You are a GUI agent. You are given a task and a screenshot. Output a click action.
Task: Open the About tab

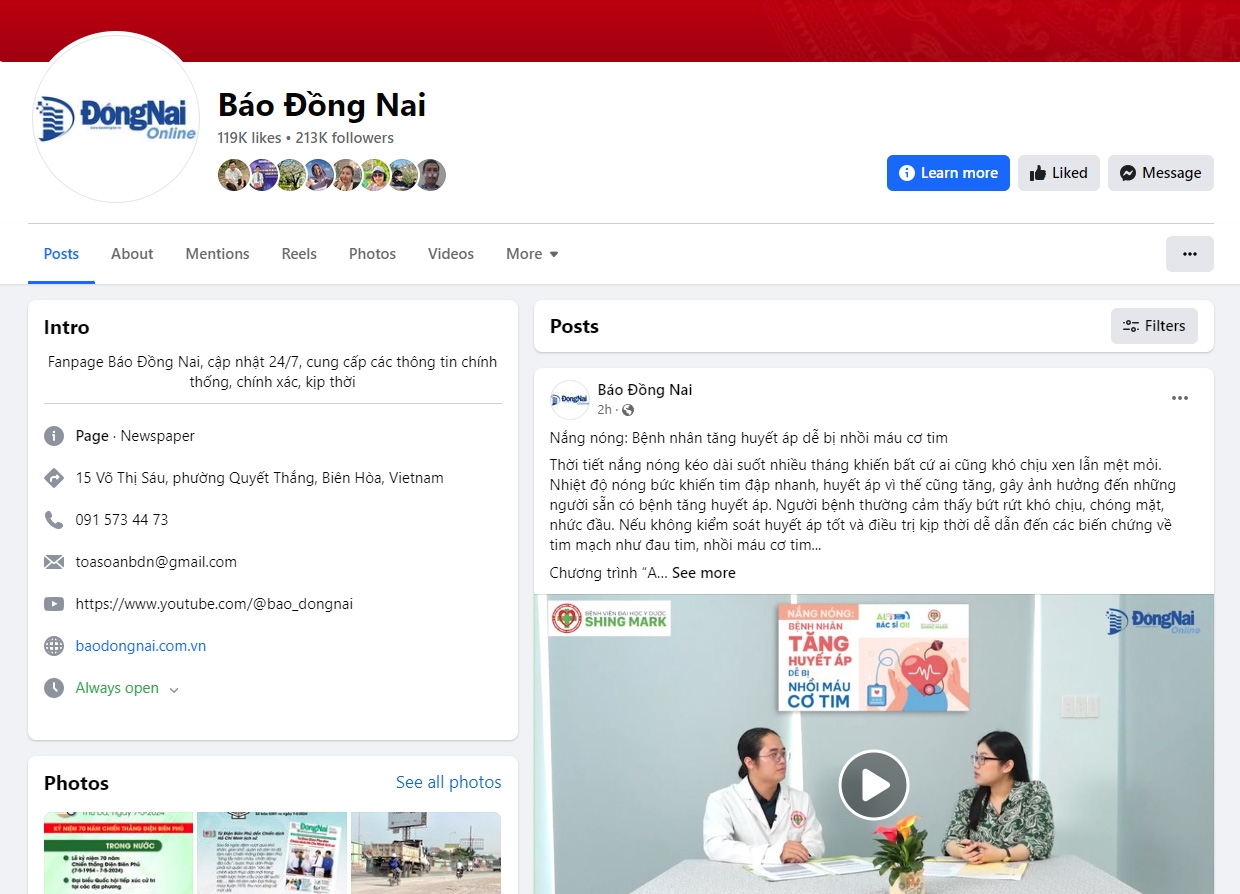tap(132, 254)
